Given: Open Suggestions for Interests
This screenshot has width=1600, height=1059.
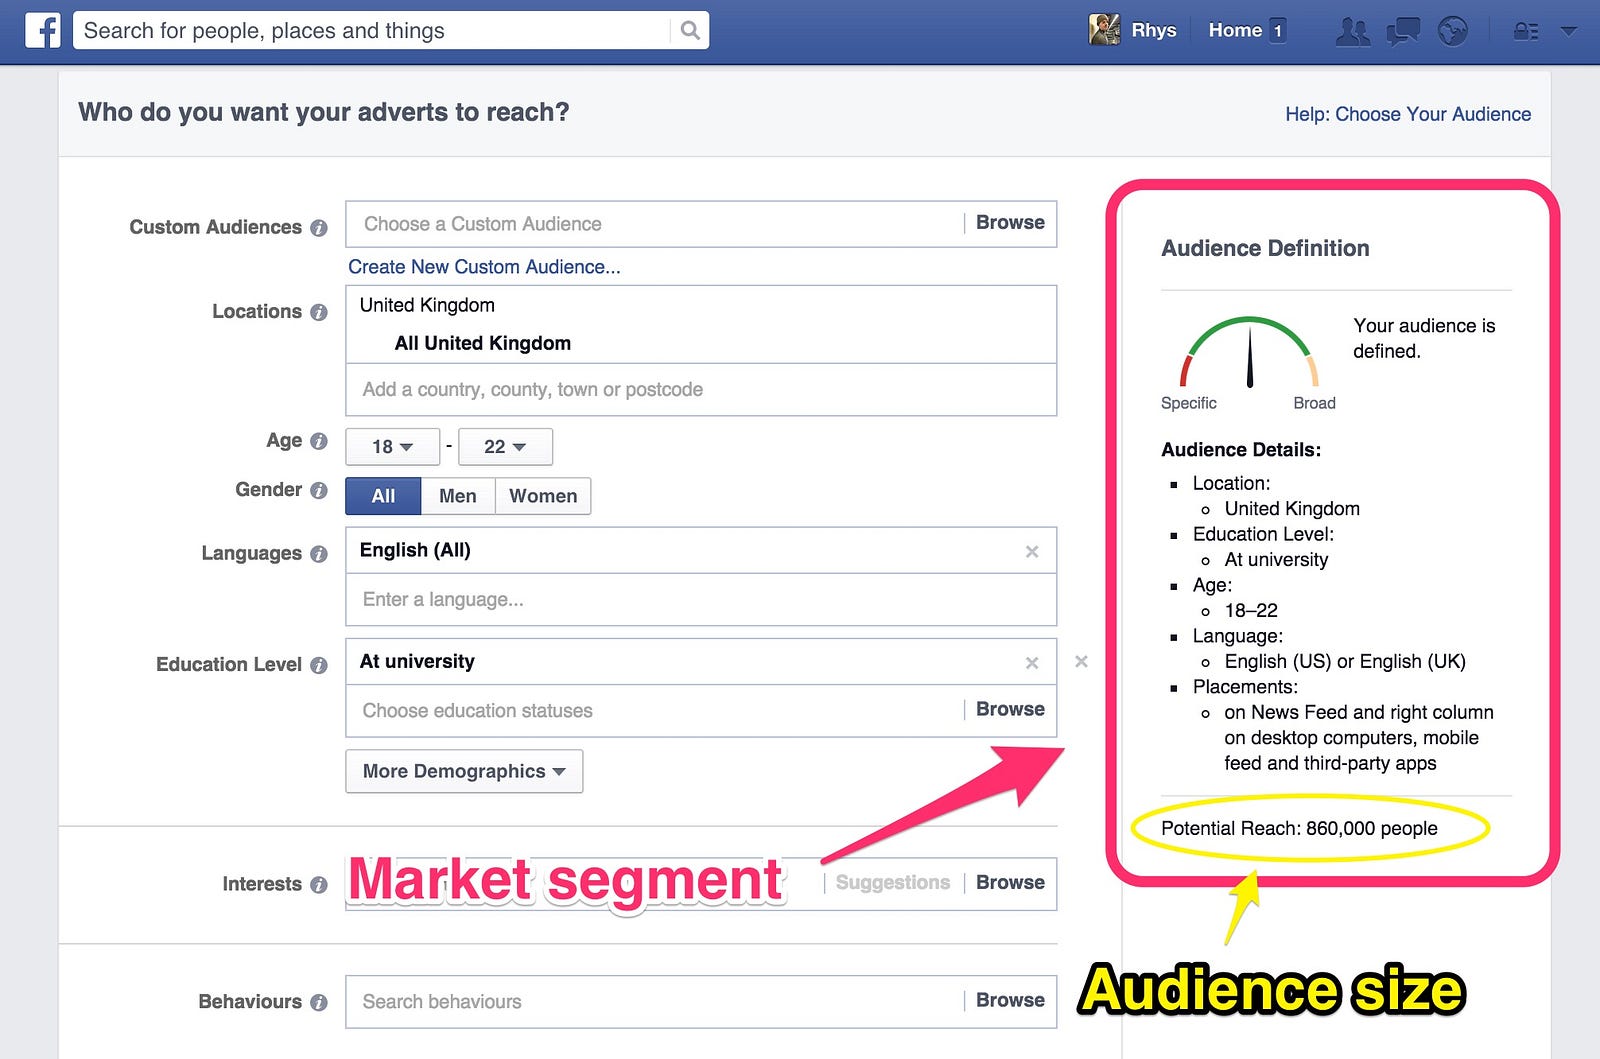Looking at the screenshot, I should click(893, 883).
